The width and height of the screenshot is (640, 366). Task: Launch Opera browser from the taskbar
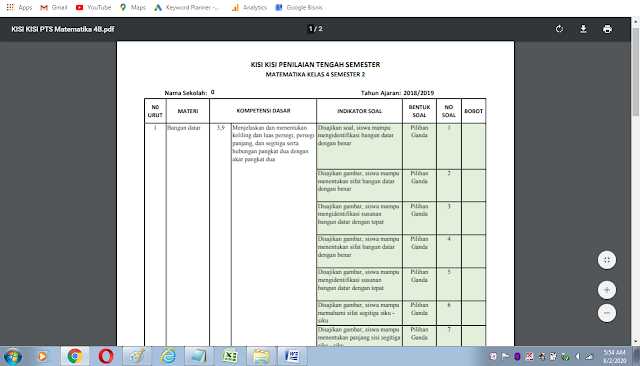tap(106, 356)
